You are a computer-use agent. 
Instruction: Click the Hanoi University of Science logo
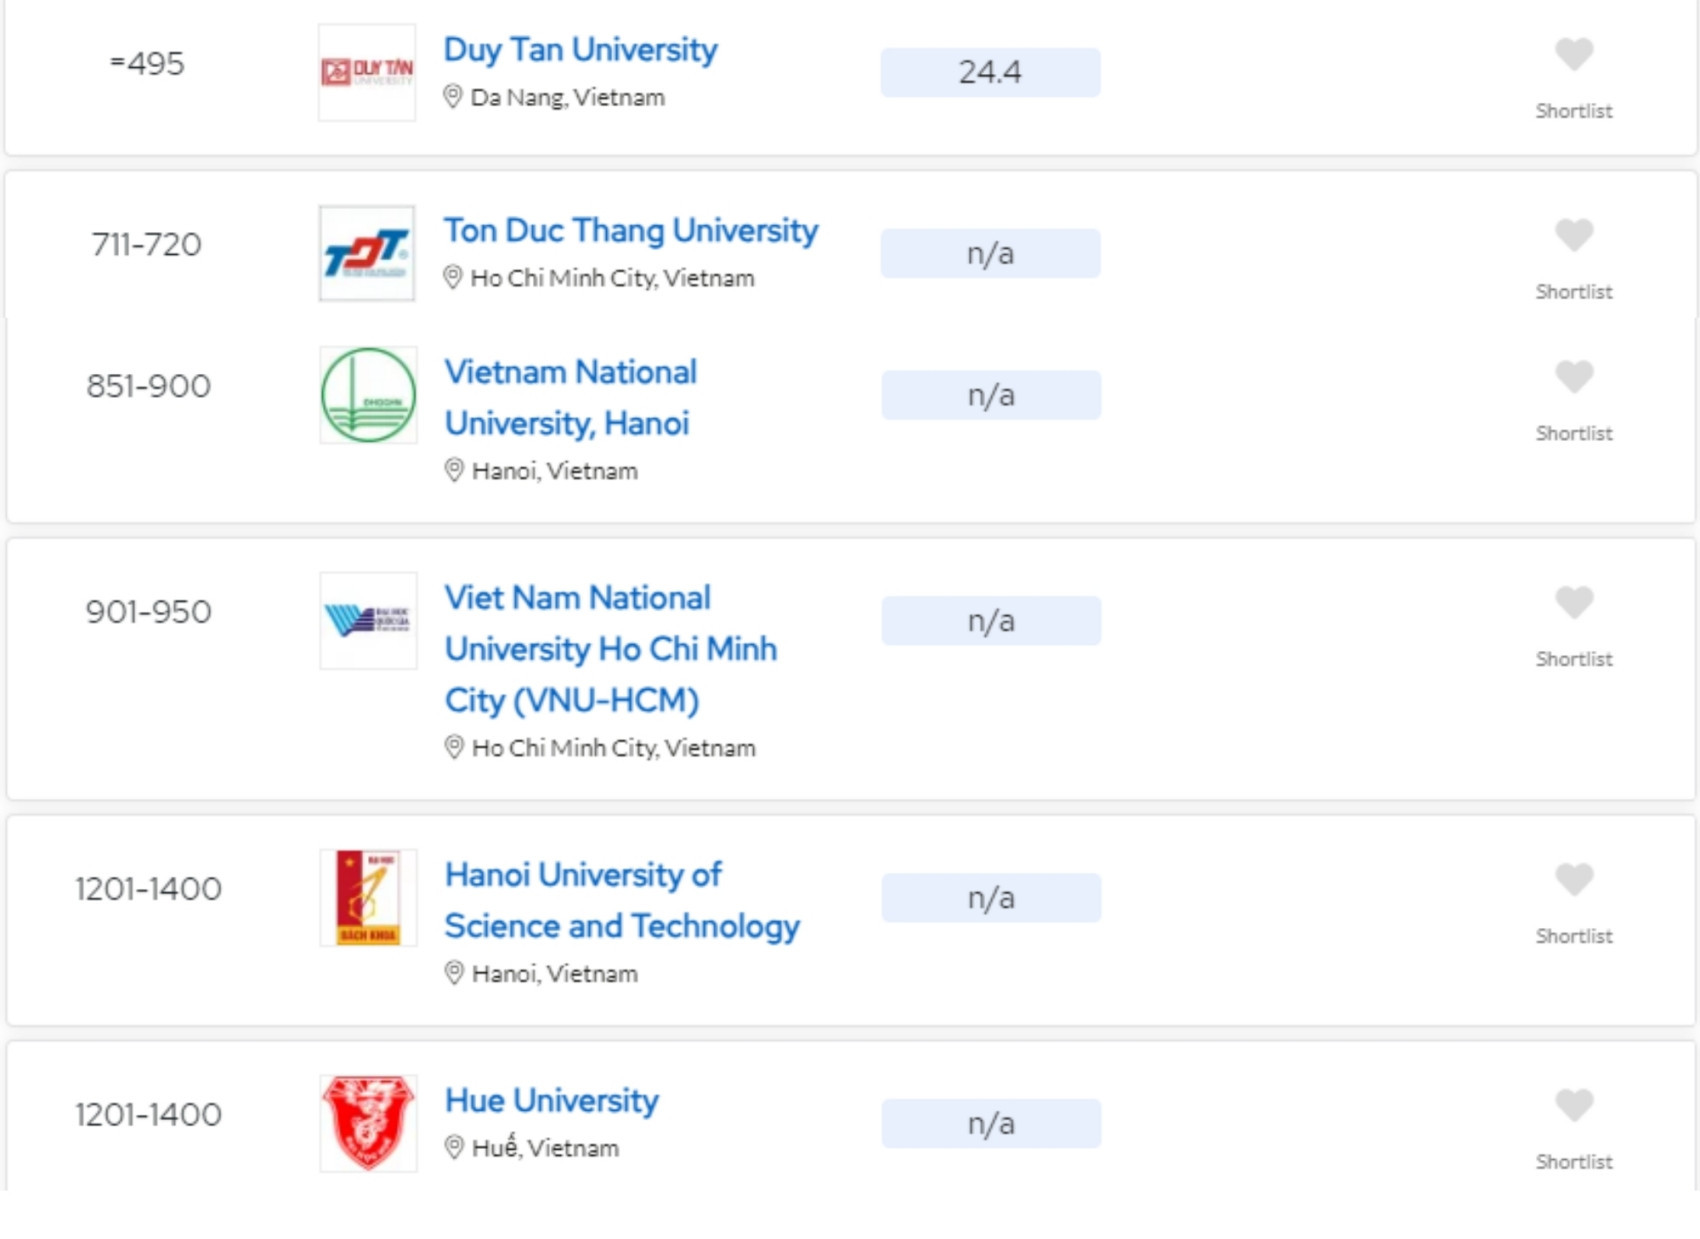(368, 898)
